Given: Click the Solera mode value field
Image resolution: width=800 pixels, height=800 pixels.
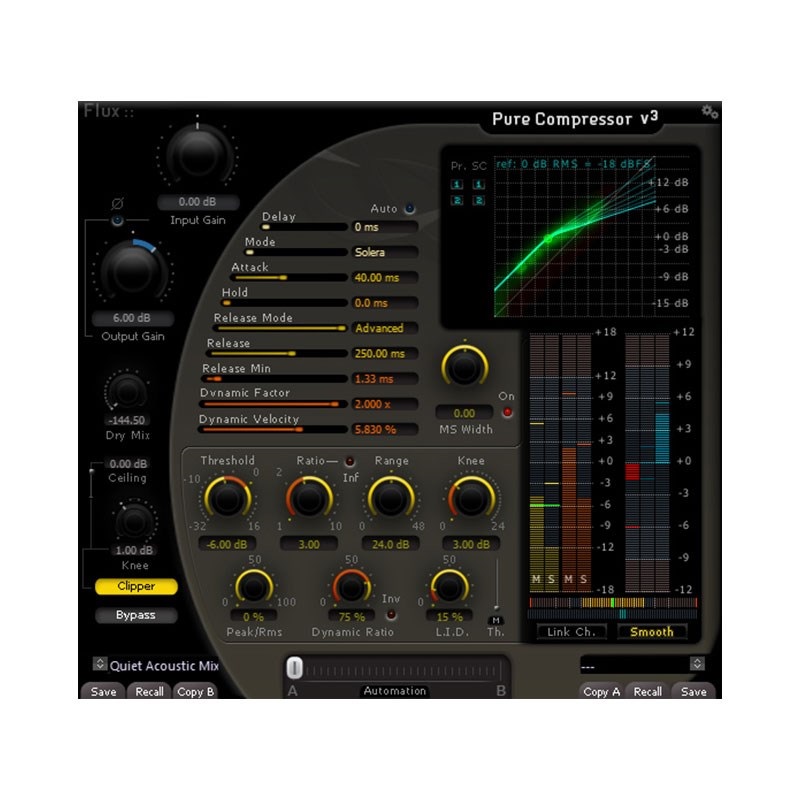Looking at the screenshot, I should 384,252.
